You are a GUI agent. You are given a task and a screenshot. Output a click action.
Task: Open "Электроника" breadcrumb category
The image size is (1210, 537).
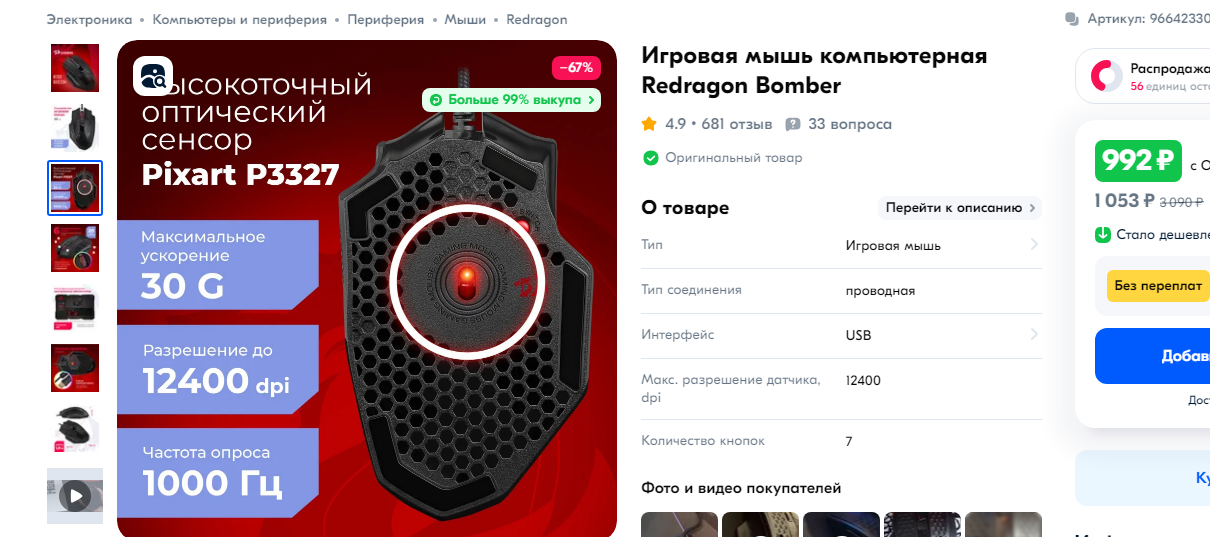(x=89, y=19)
